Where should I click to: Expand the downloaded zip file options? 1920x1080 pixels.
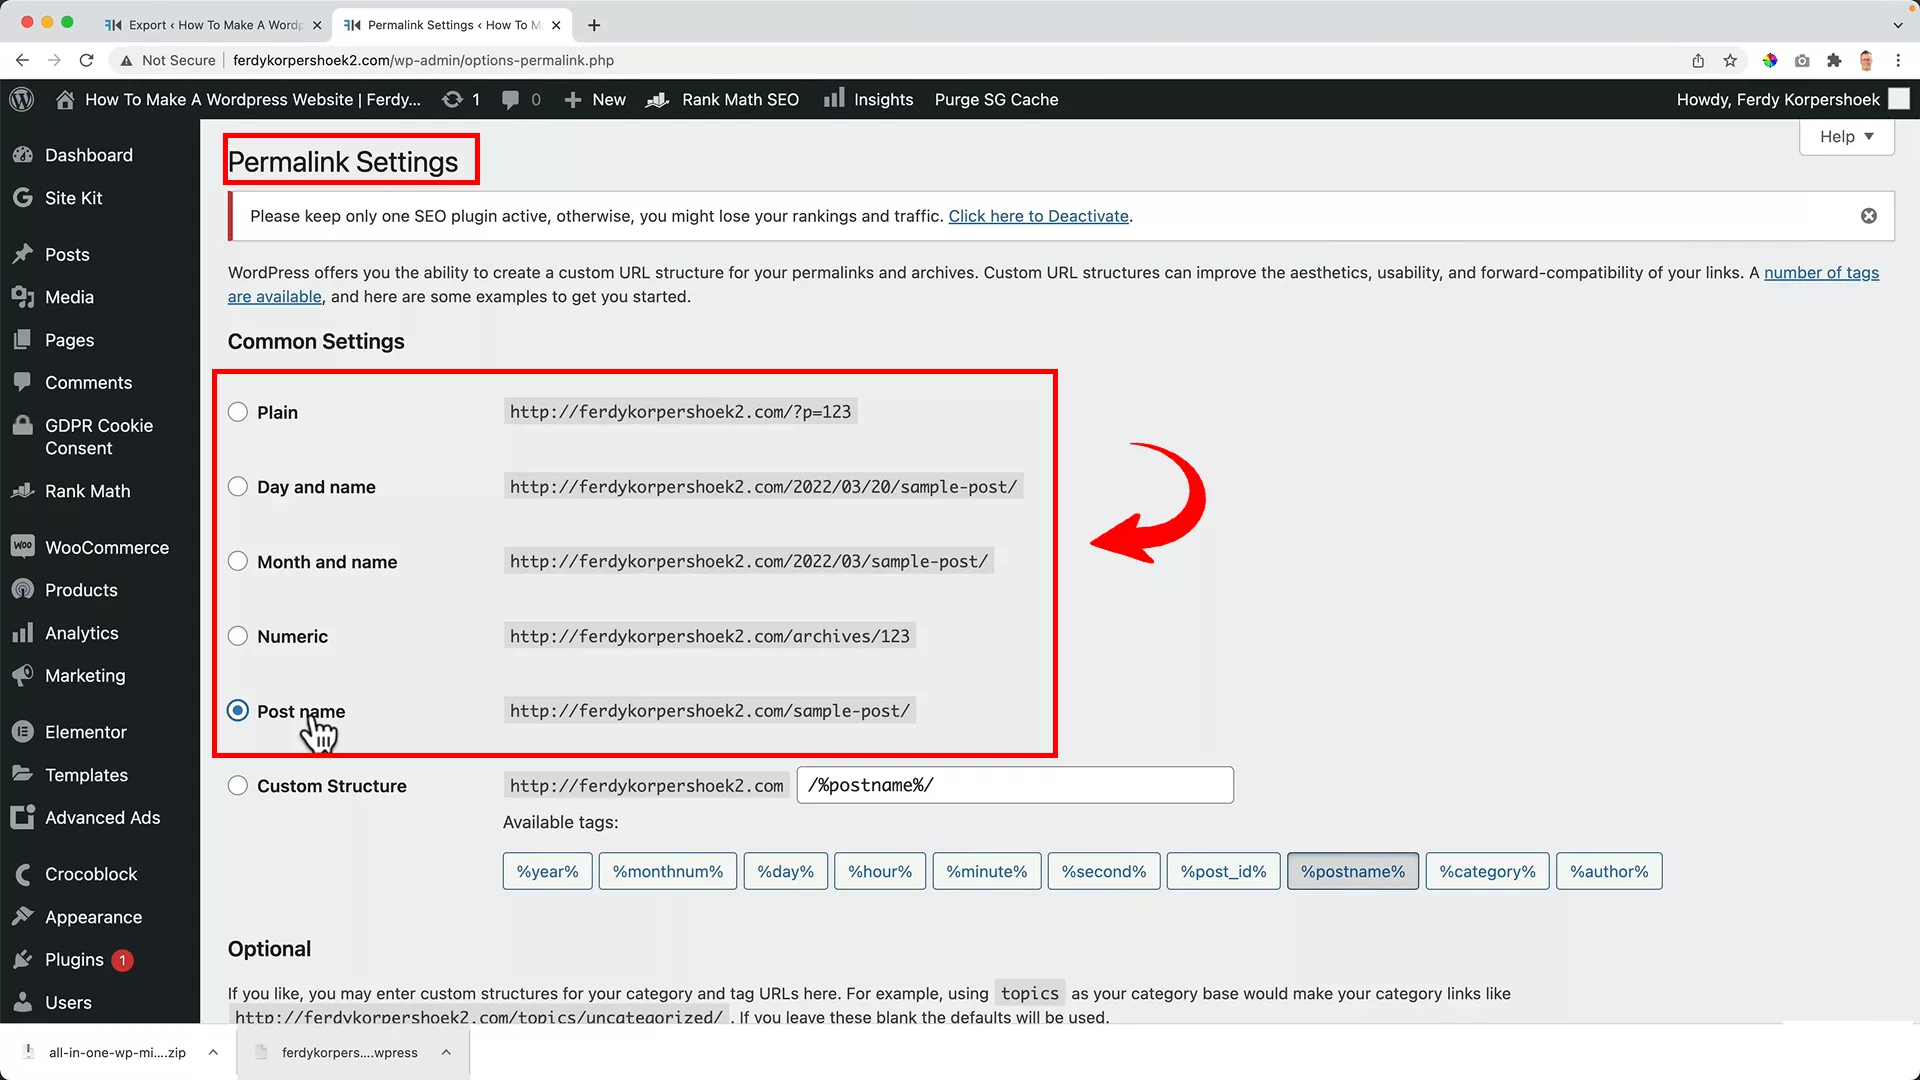(x=212, y=1052)
